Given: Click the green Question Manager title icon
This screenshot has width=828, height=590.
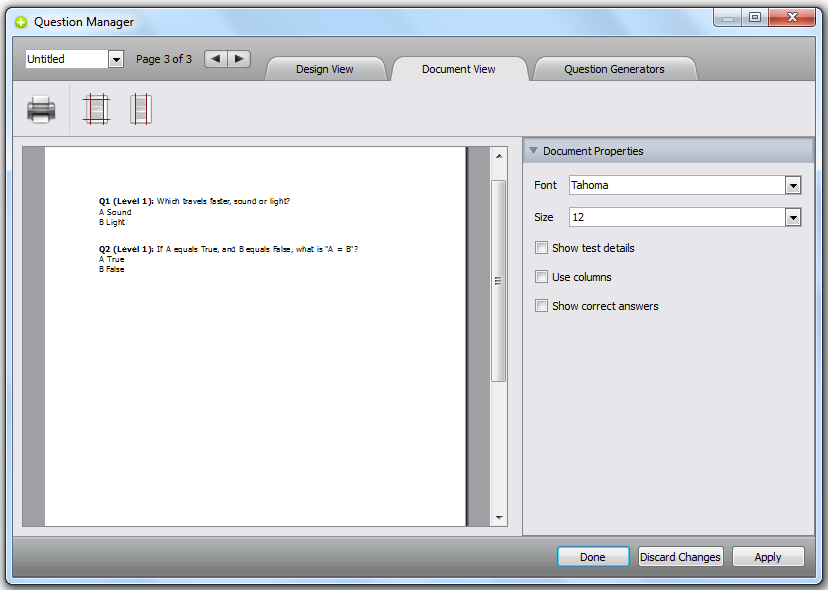Looking at the screenshot, I should pos(21,22).
